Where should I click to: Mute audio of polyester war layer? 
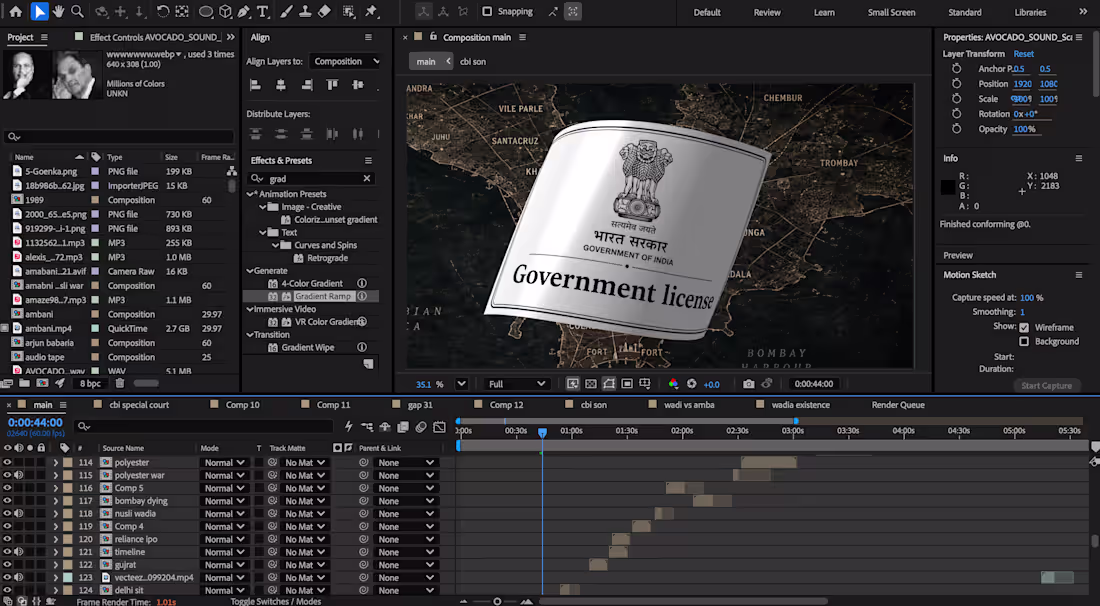pyautogui.click(x=19, y=475)
